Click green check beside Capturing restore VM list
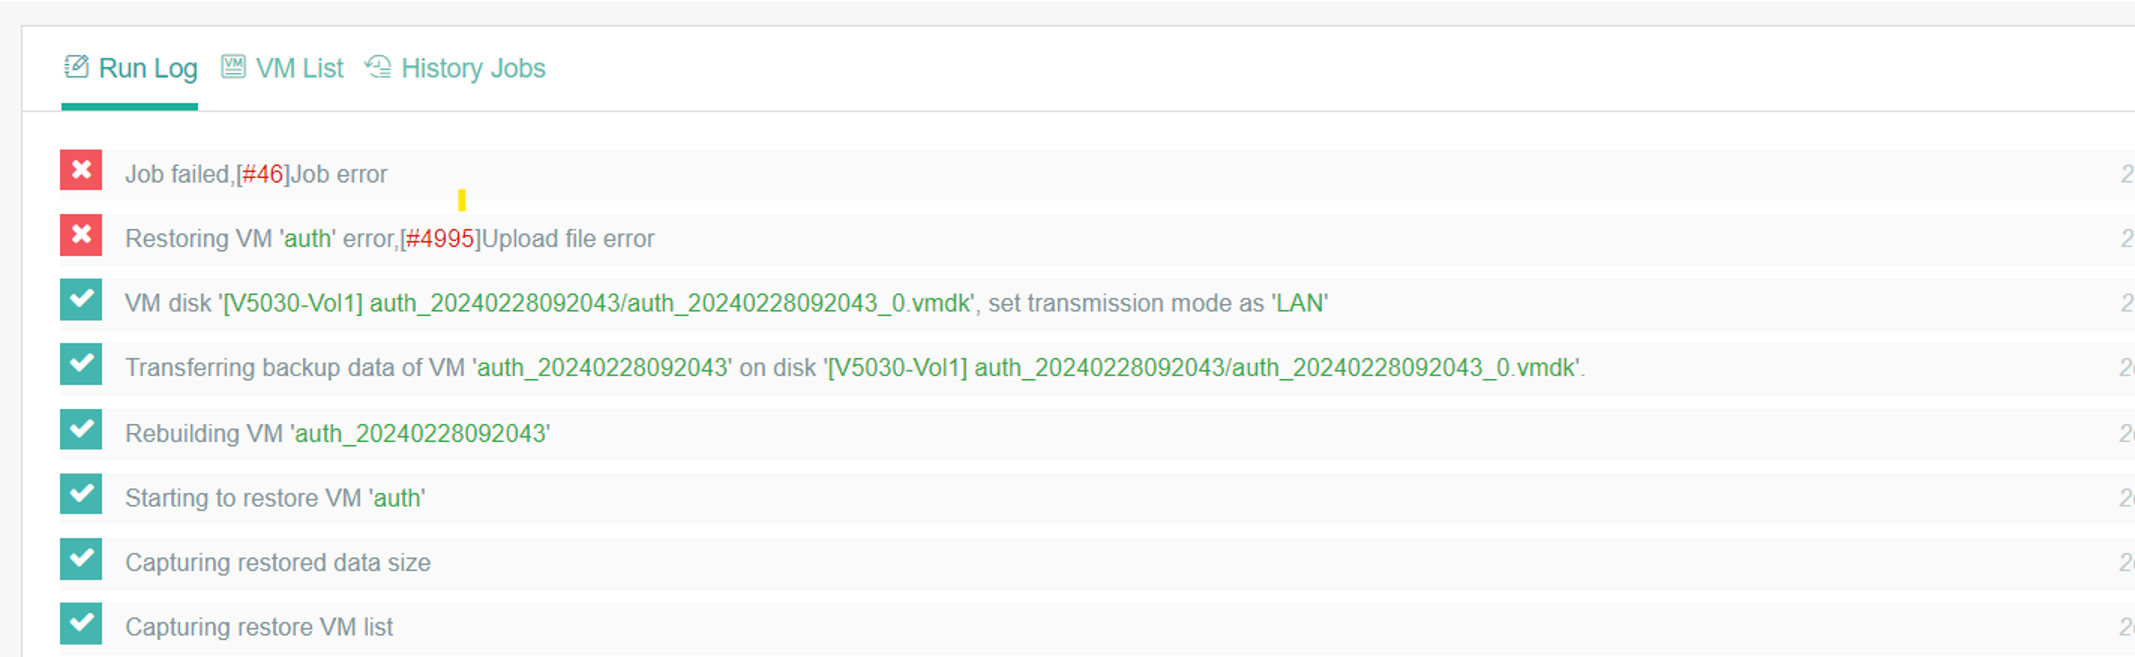Image resolution: width=2135 pixels, height=657 pixels. click(x=81, y=624)
